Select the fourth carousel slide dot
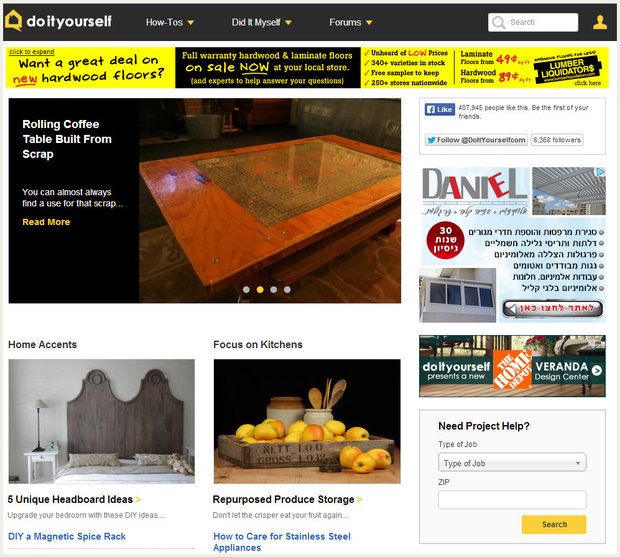The height and width of the screenshot is (557, 620). [287, 289]
